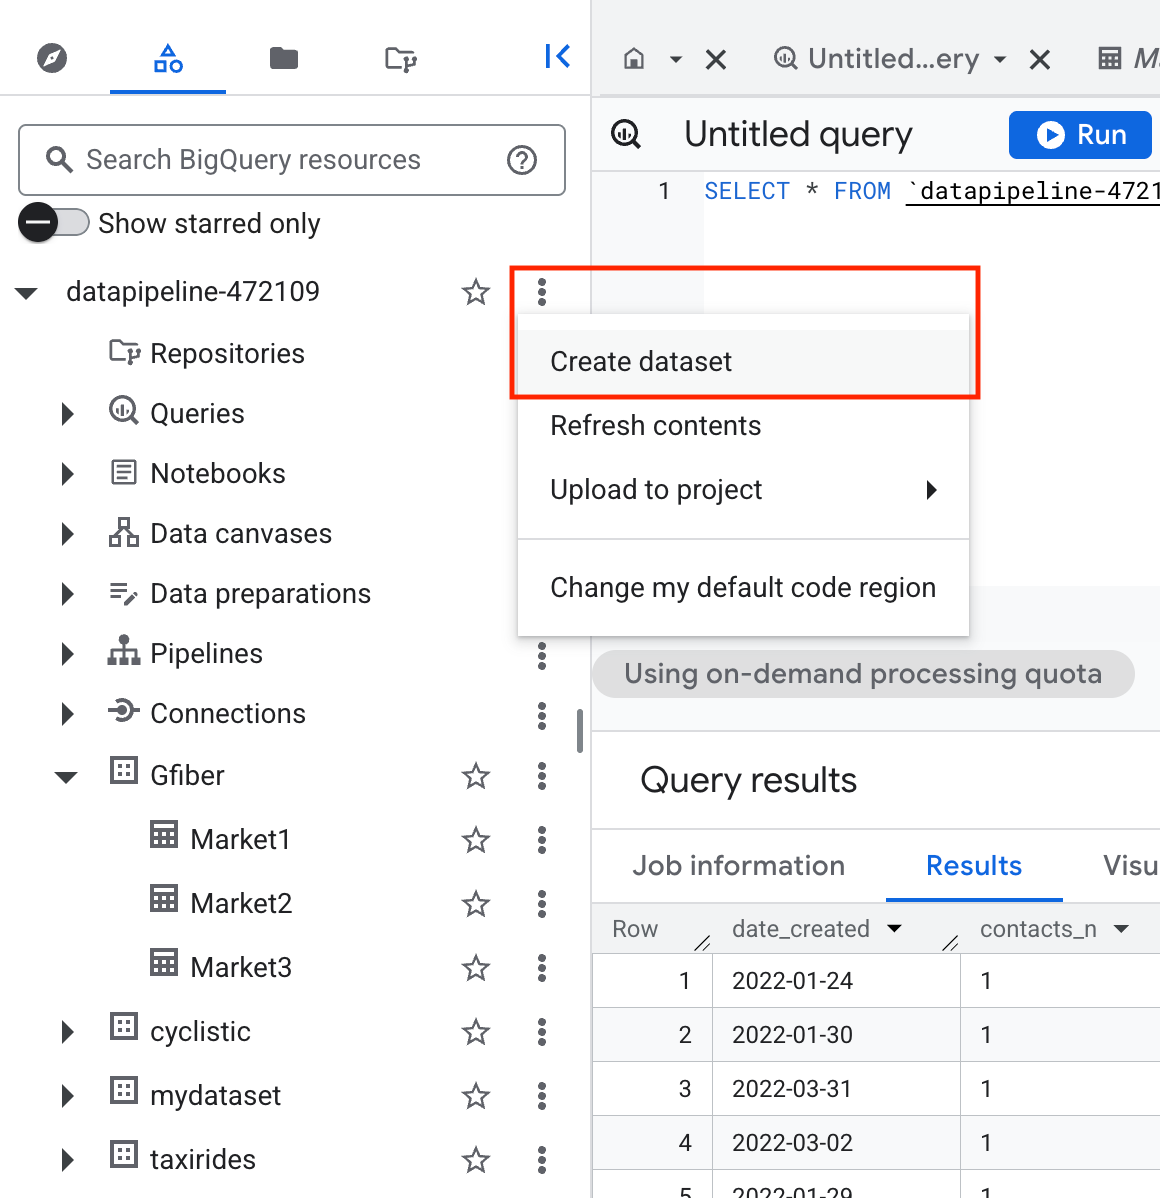The image size is (1160, 1198).
Task: Click the search help question icon
Action: (x=522, y=160)
